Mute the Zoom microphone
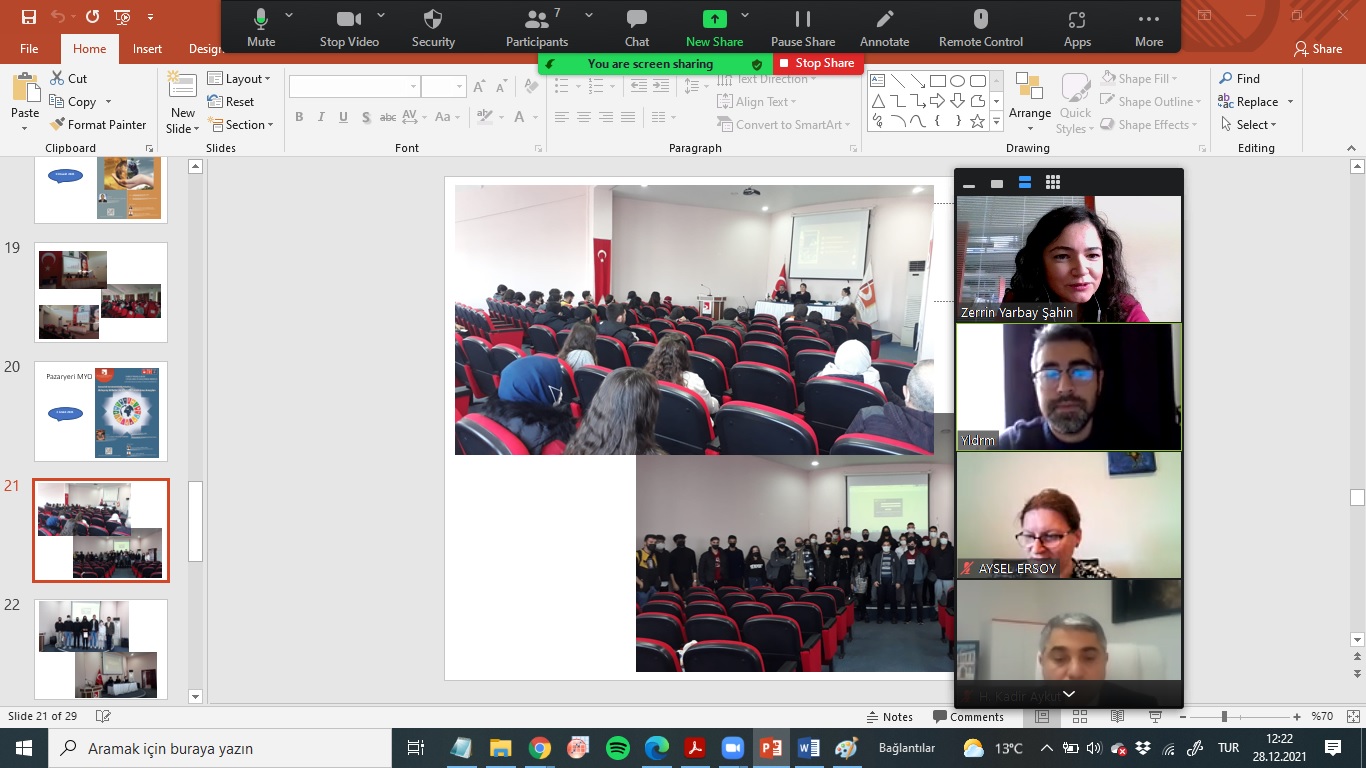 [x=261, y=28]
